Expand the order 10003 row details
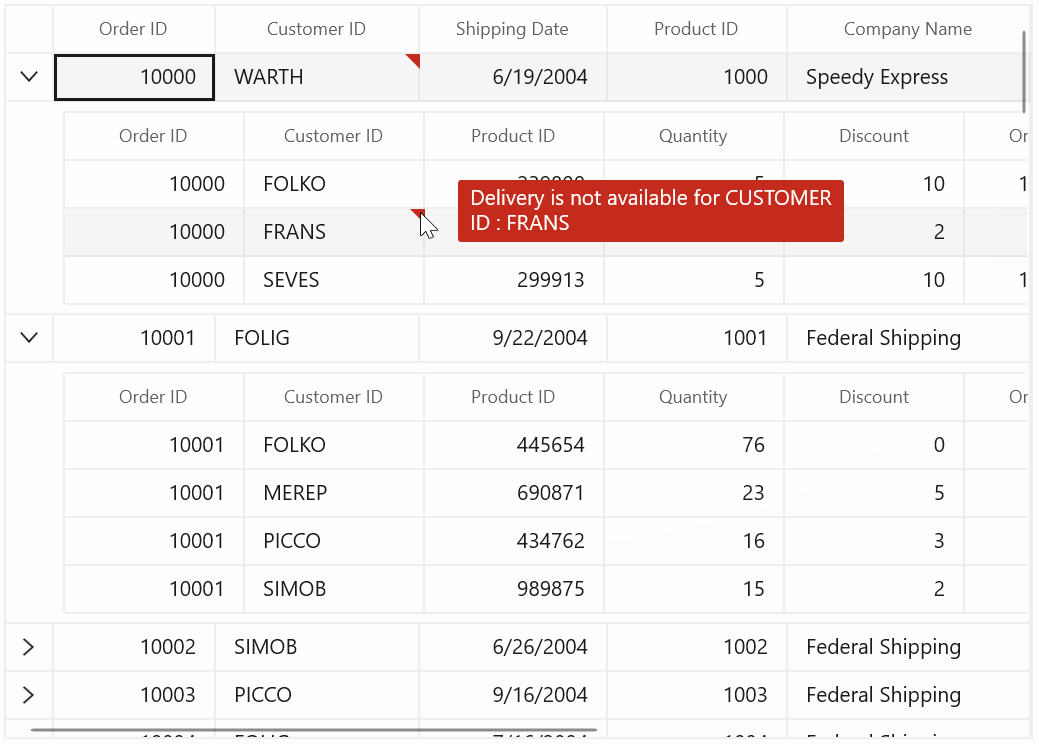The image size is (1039, 744). click(28, 695)
